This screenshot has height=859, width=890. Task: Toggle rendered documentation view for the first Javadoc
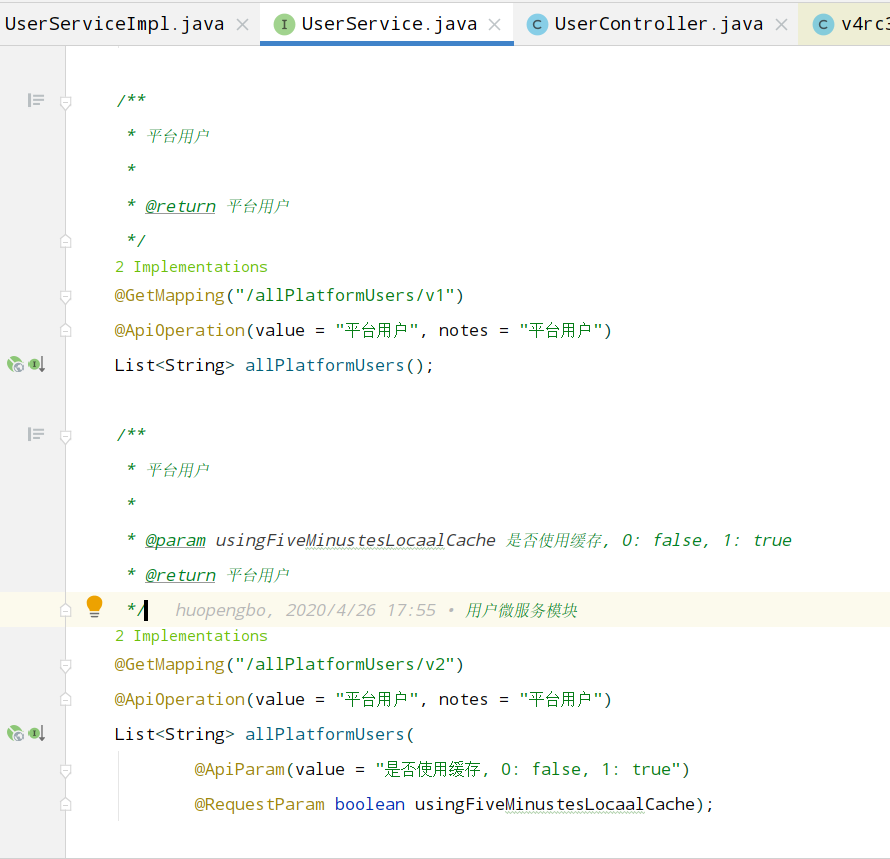pos(35,99)
